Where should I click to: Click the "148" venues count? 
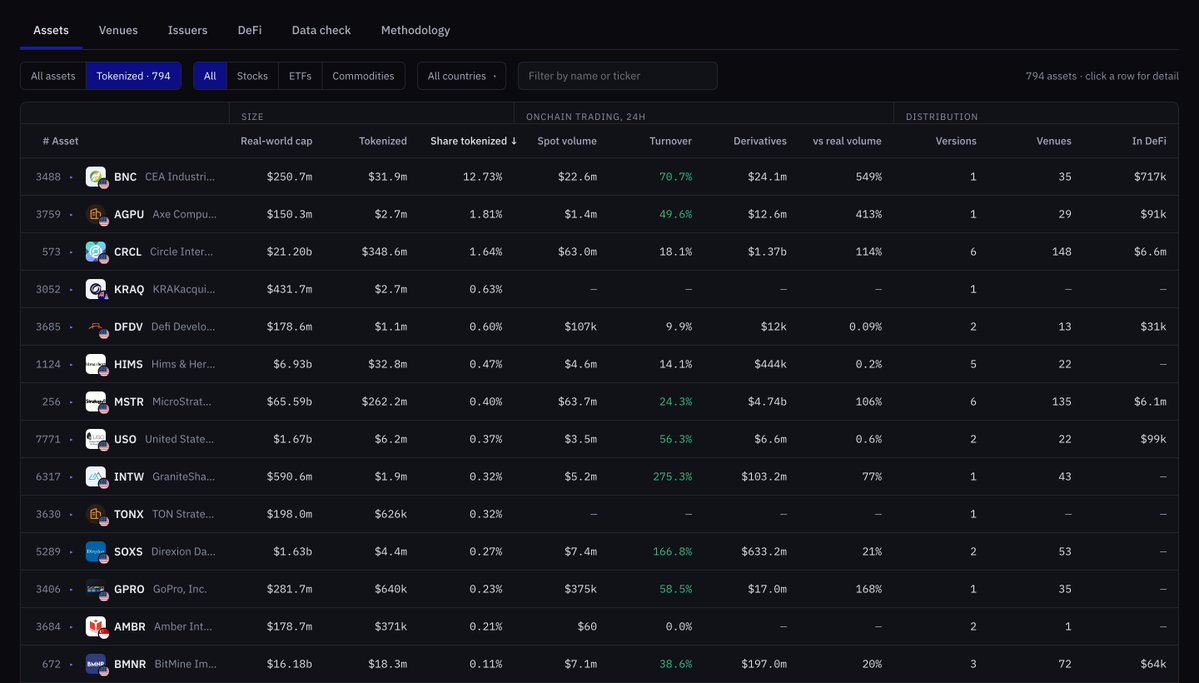pyautogui.click(x=1061, y=252)
